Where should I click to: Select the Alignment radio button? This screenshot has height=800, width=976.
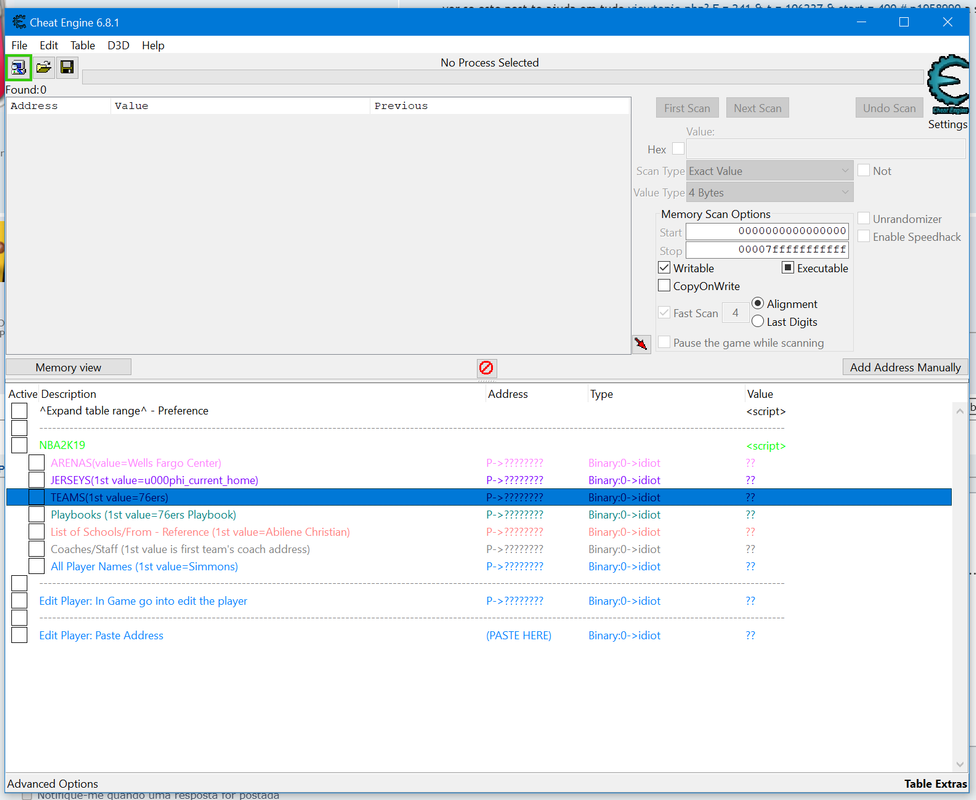(758, 303)
